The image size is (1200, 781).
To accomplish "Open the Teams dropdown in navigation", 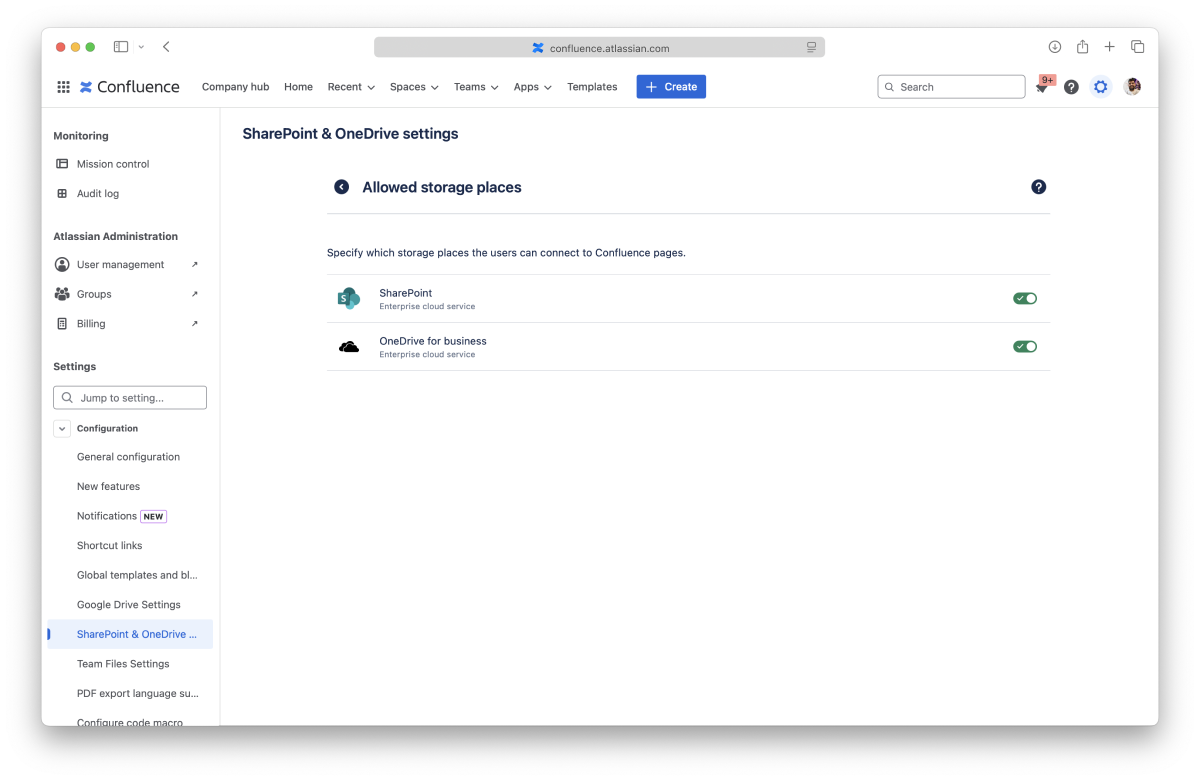I will coord(475,87).
